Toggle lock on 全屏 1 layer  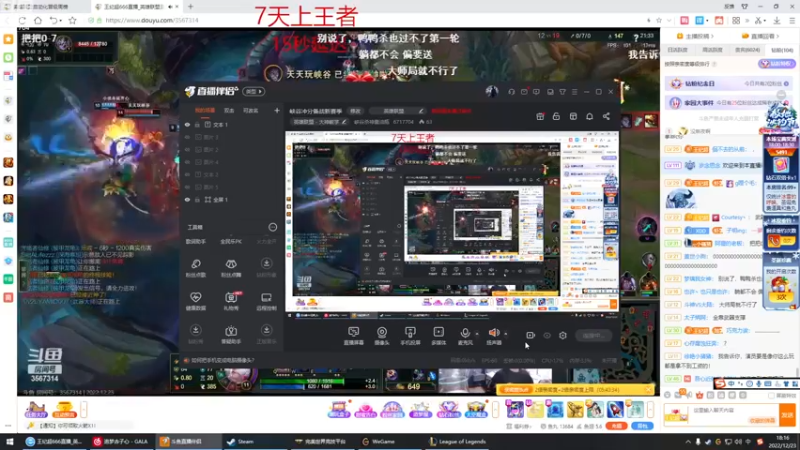197,200
